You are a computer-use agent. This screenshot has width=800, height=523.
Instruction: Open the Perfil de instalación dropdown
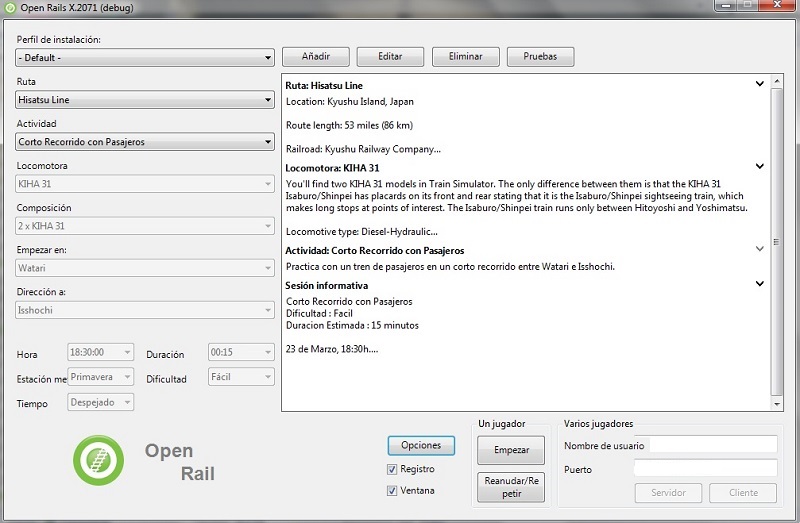pos(145,58)
